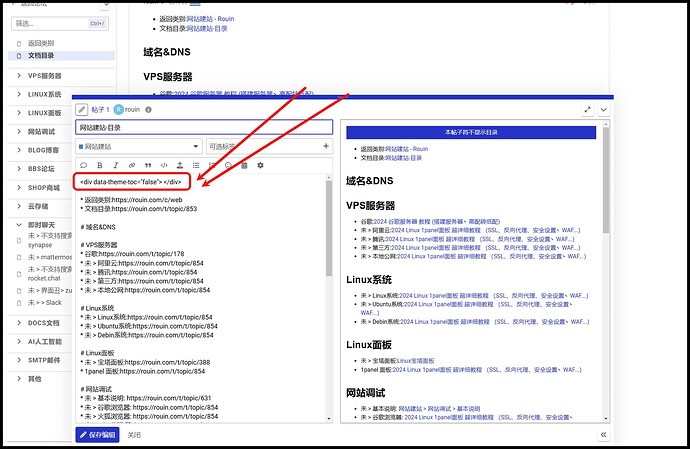
Task: Toggle bold formatting in the composer toolbar
Action: 100,165
